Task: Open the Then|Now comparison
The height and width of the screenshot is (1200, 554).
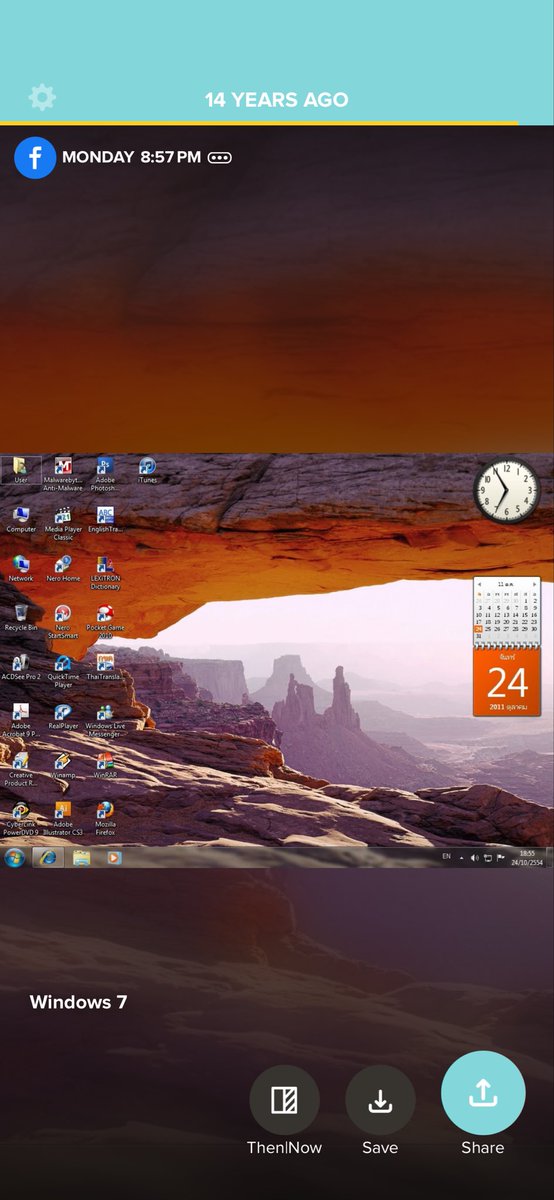Action: pos(284,1100)
